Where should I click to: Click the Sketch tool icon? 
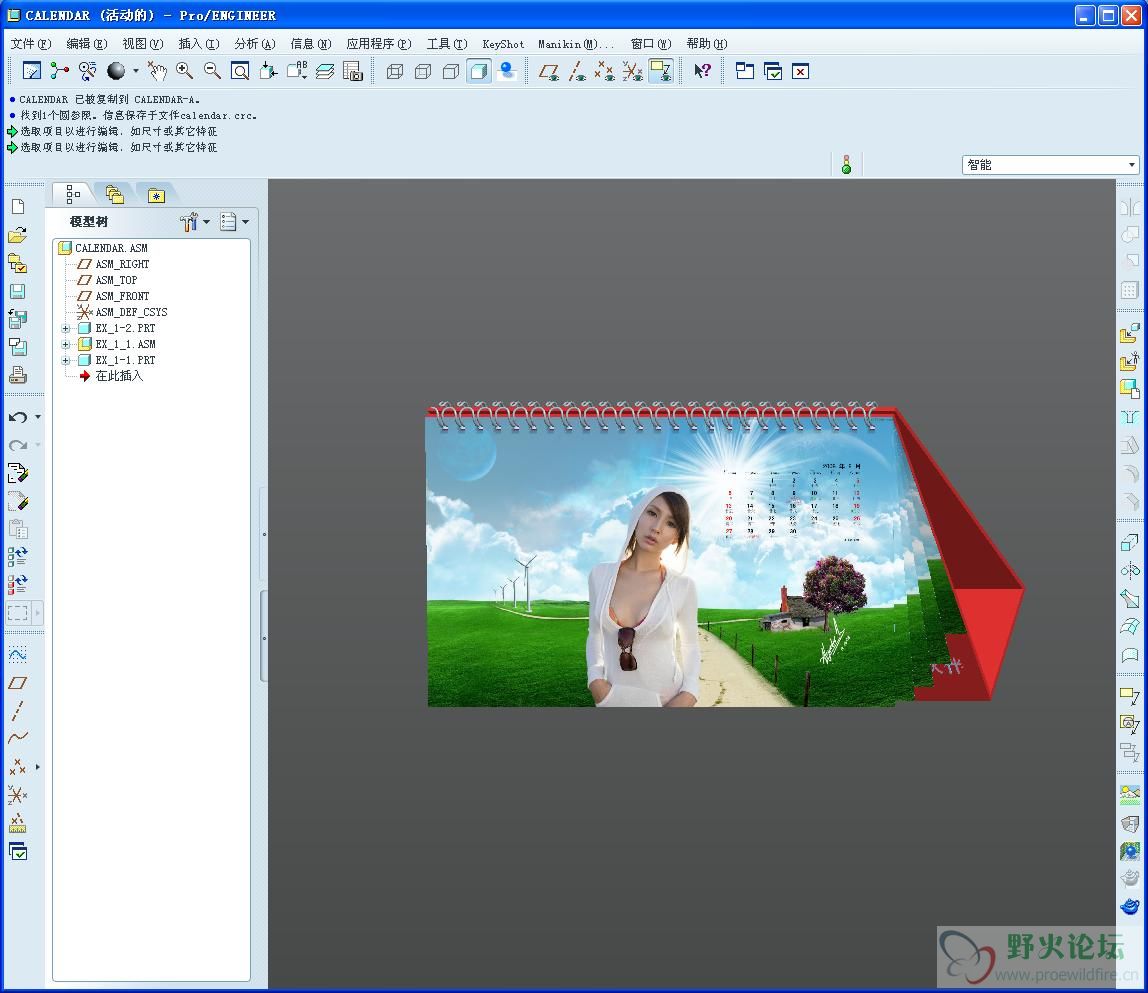(x=18, y=654)
